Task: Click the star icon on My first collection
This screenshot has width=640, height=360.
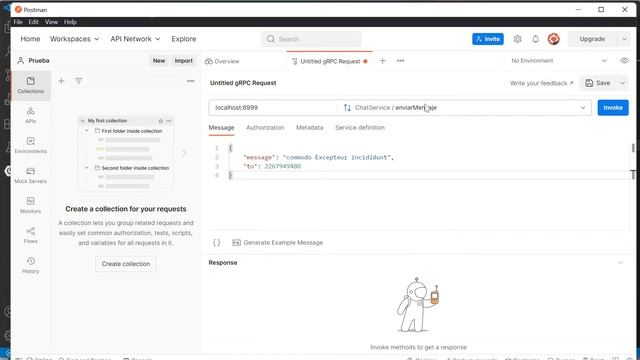Action: click(161, 121)
